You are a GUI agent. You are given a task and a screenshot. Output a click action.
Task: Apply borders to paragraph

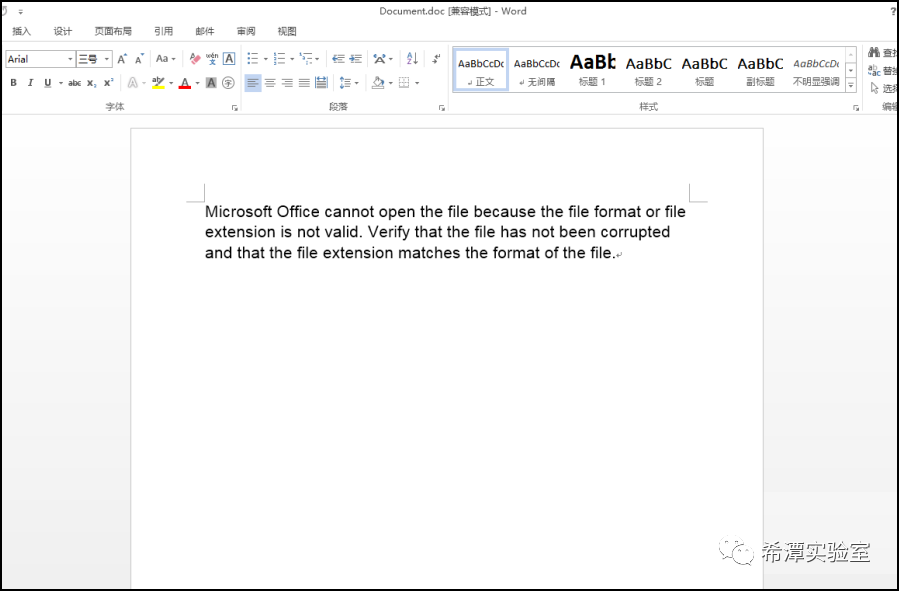coord(404,83)
